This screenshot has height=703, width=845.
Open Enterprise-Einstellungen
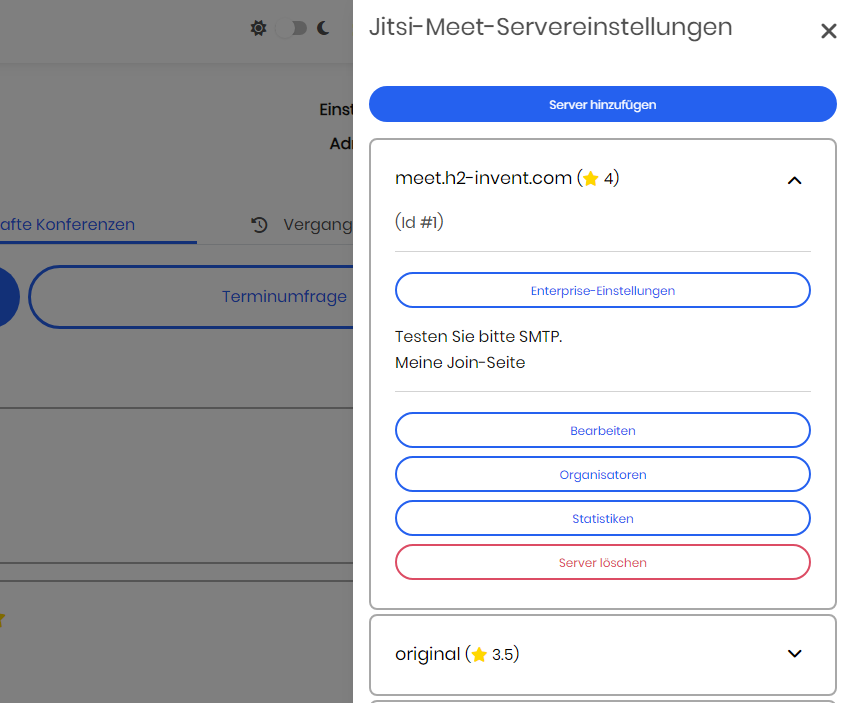(x=602, y=290)
